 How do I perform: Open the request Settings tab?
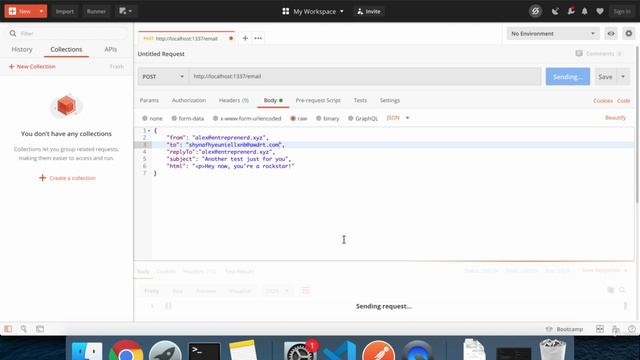coord(390,100)
